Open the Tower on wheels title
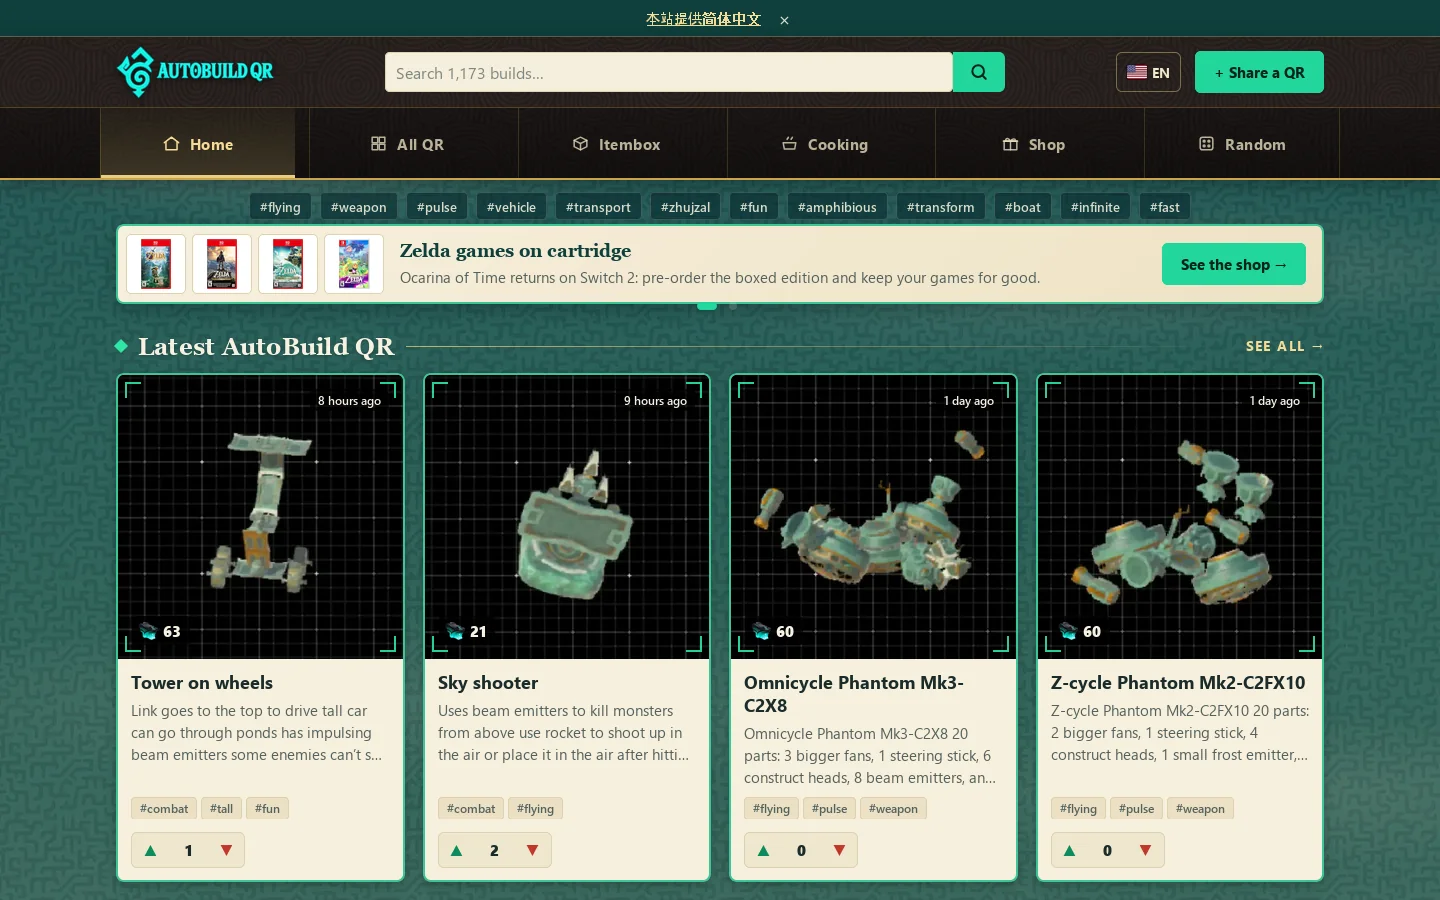The height and width of the screenshot is (900, 1440). click(x=202, y=683)
